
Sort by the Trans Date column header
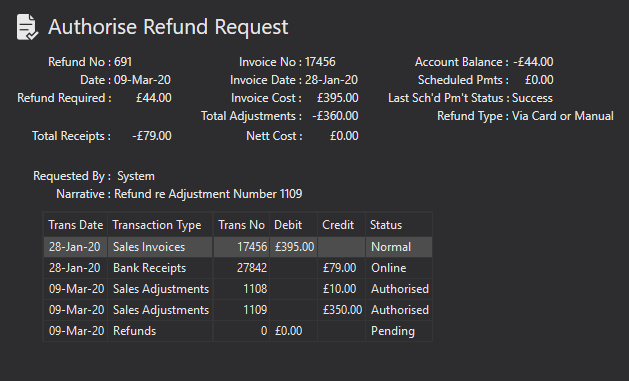[x=75, y=225]
